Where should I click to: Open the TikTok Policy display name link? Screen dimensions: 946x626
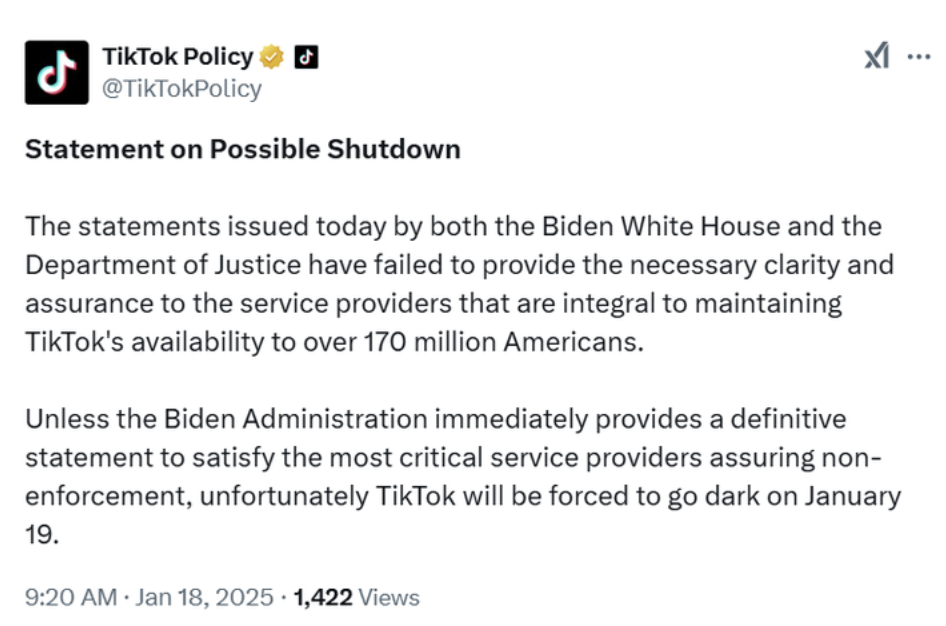tap(178, 58)
